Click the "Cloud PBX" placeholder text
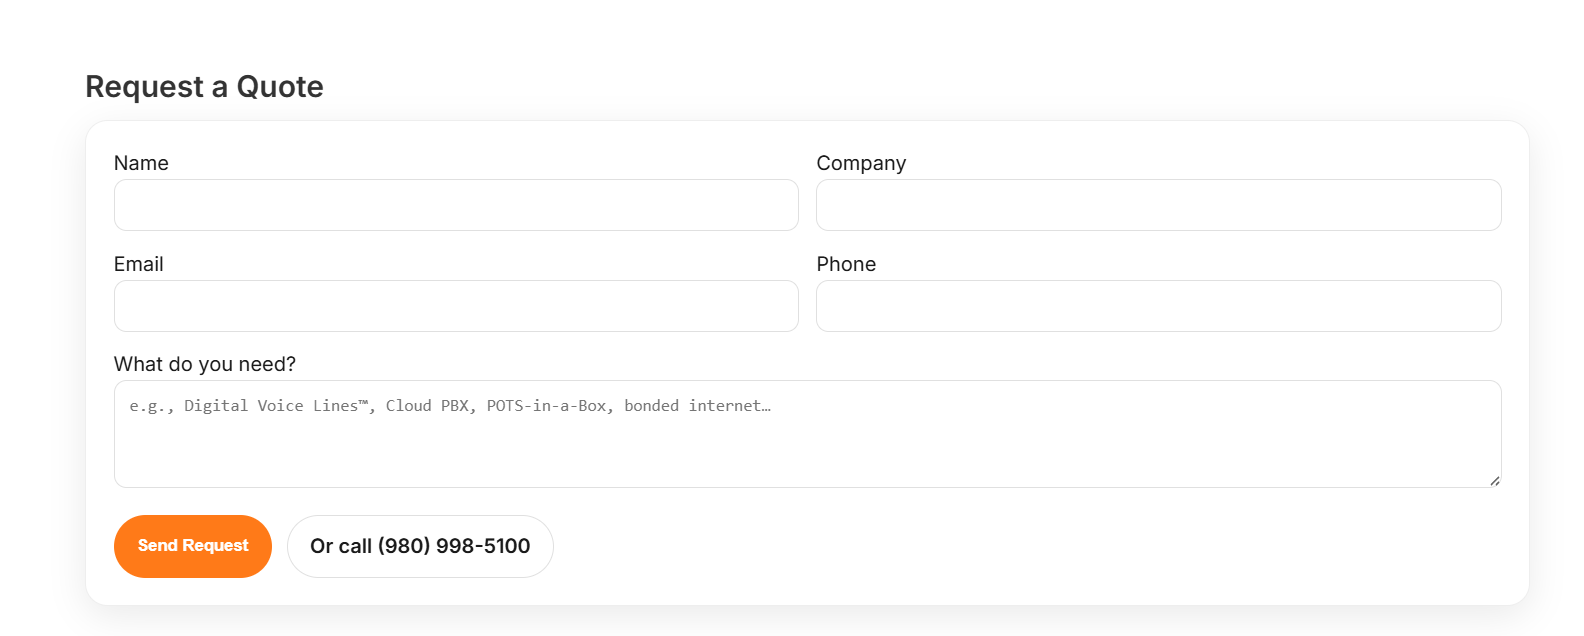1584x636 pixels. click(428, 406)
